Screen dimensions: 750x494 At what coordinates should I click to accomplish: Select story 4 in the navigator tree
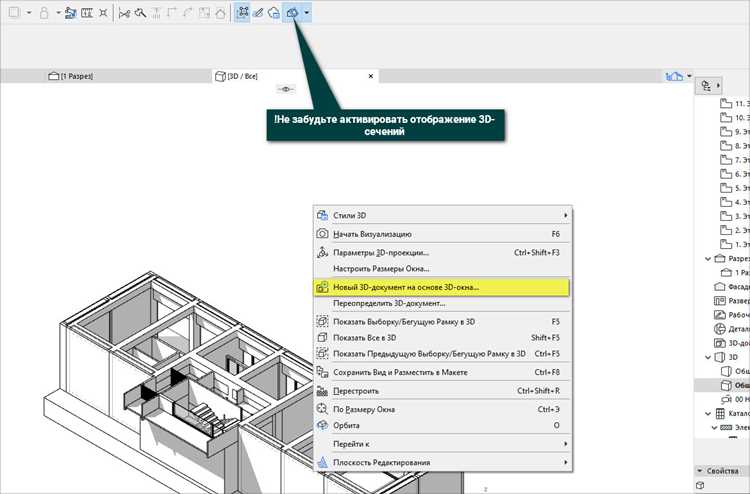[735, 202]
